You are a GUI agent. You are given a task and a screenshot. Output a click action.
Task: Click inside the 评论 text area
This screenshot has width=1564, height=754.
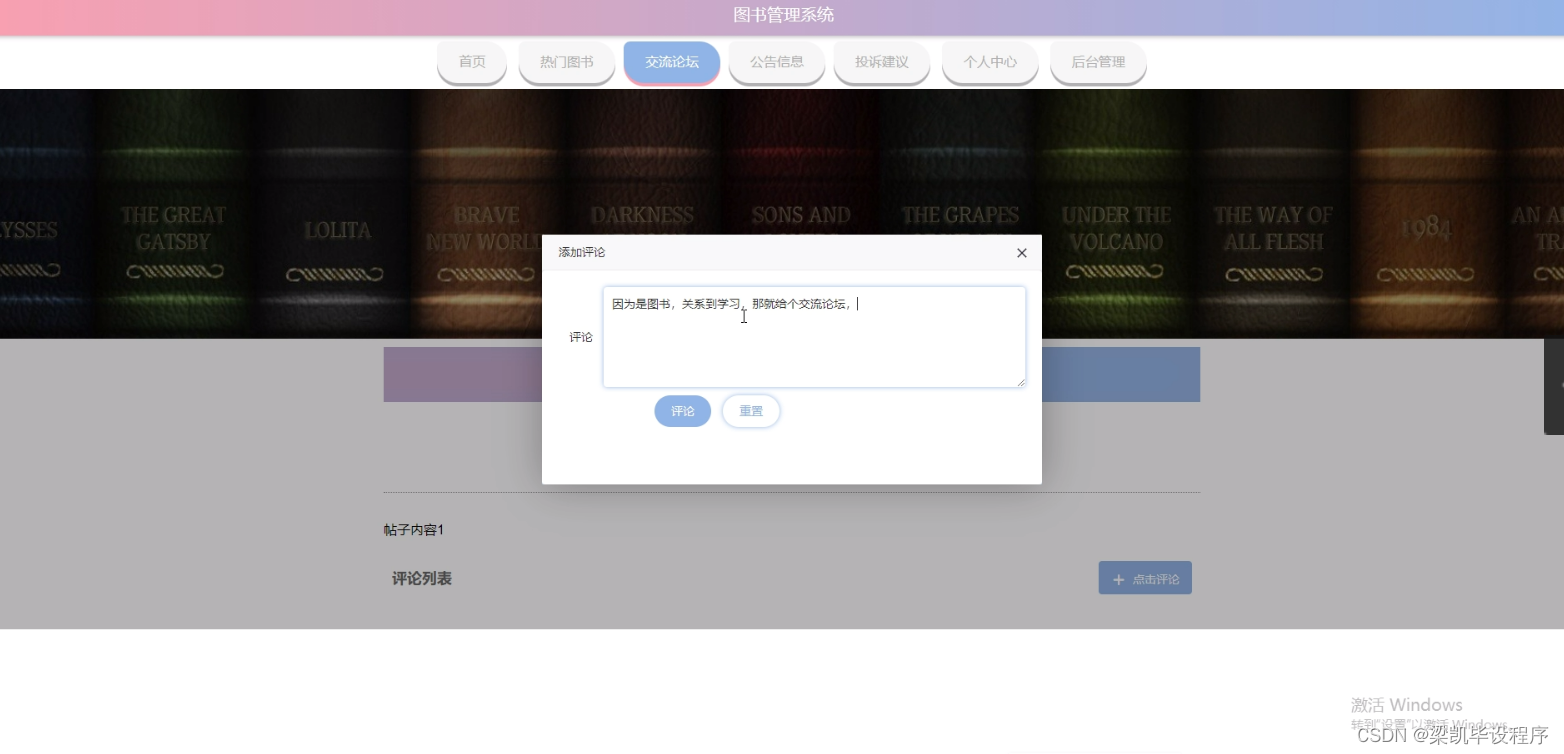click(x=813, y=336)
